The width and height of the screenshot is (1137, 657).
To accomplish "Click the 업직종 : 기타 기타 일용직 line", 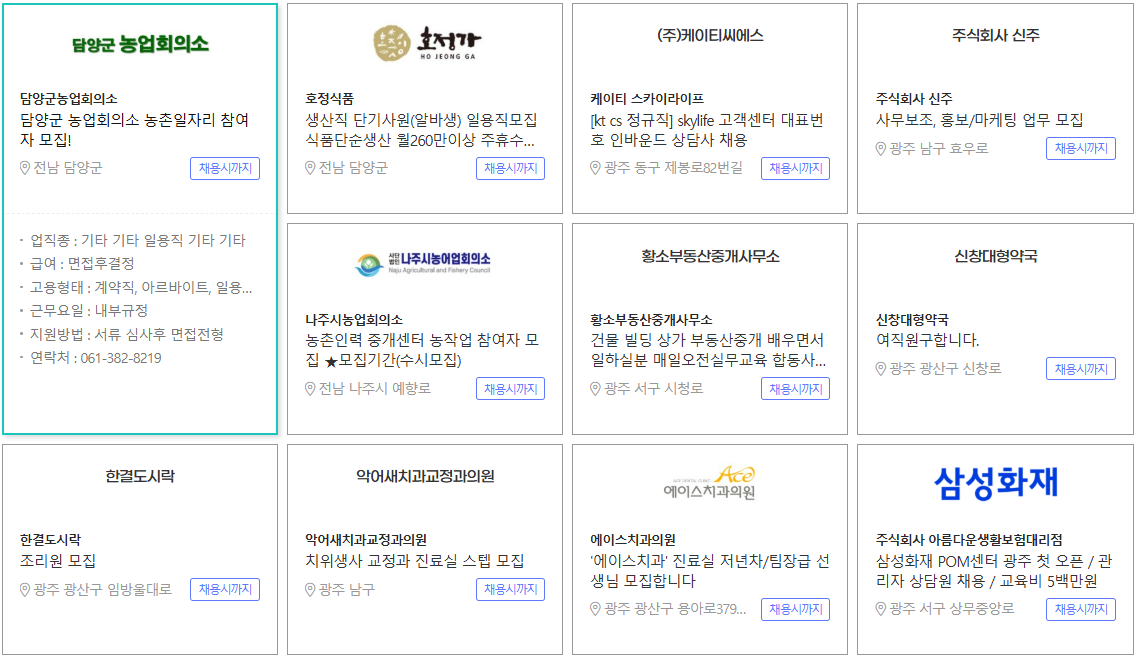I will (138, 240).
